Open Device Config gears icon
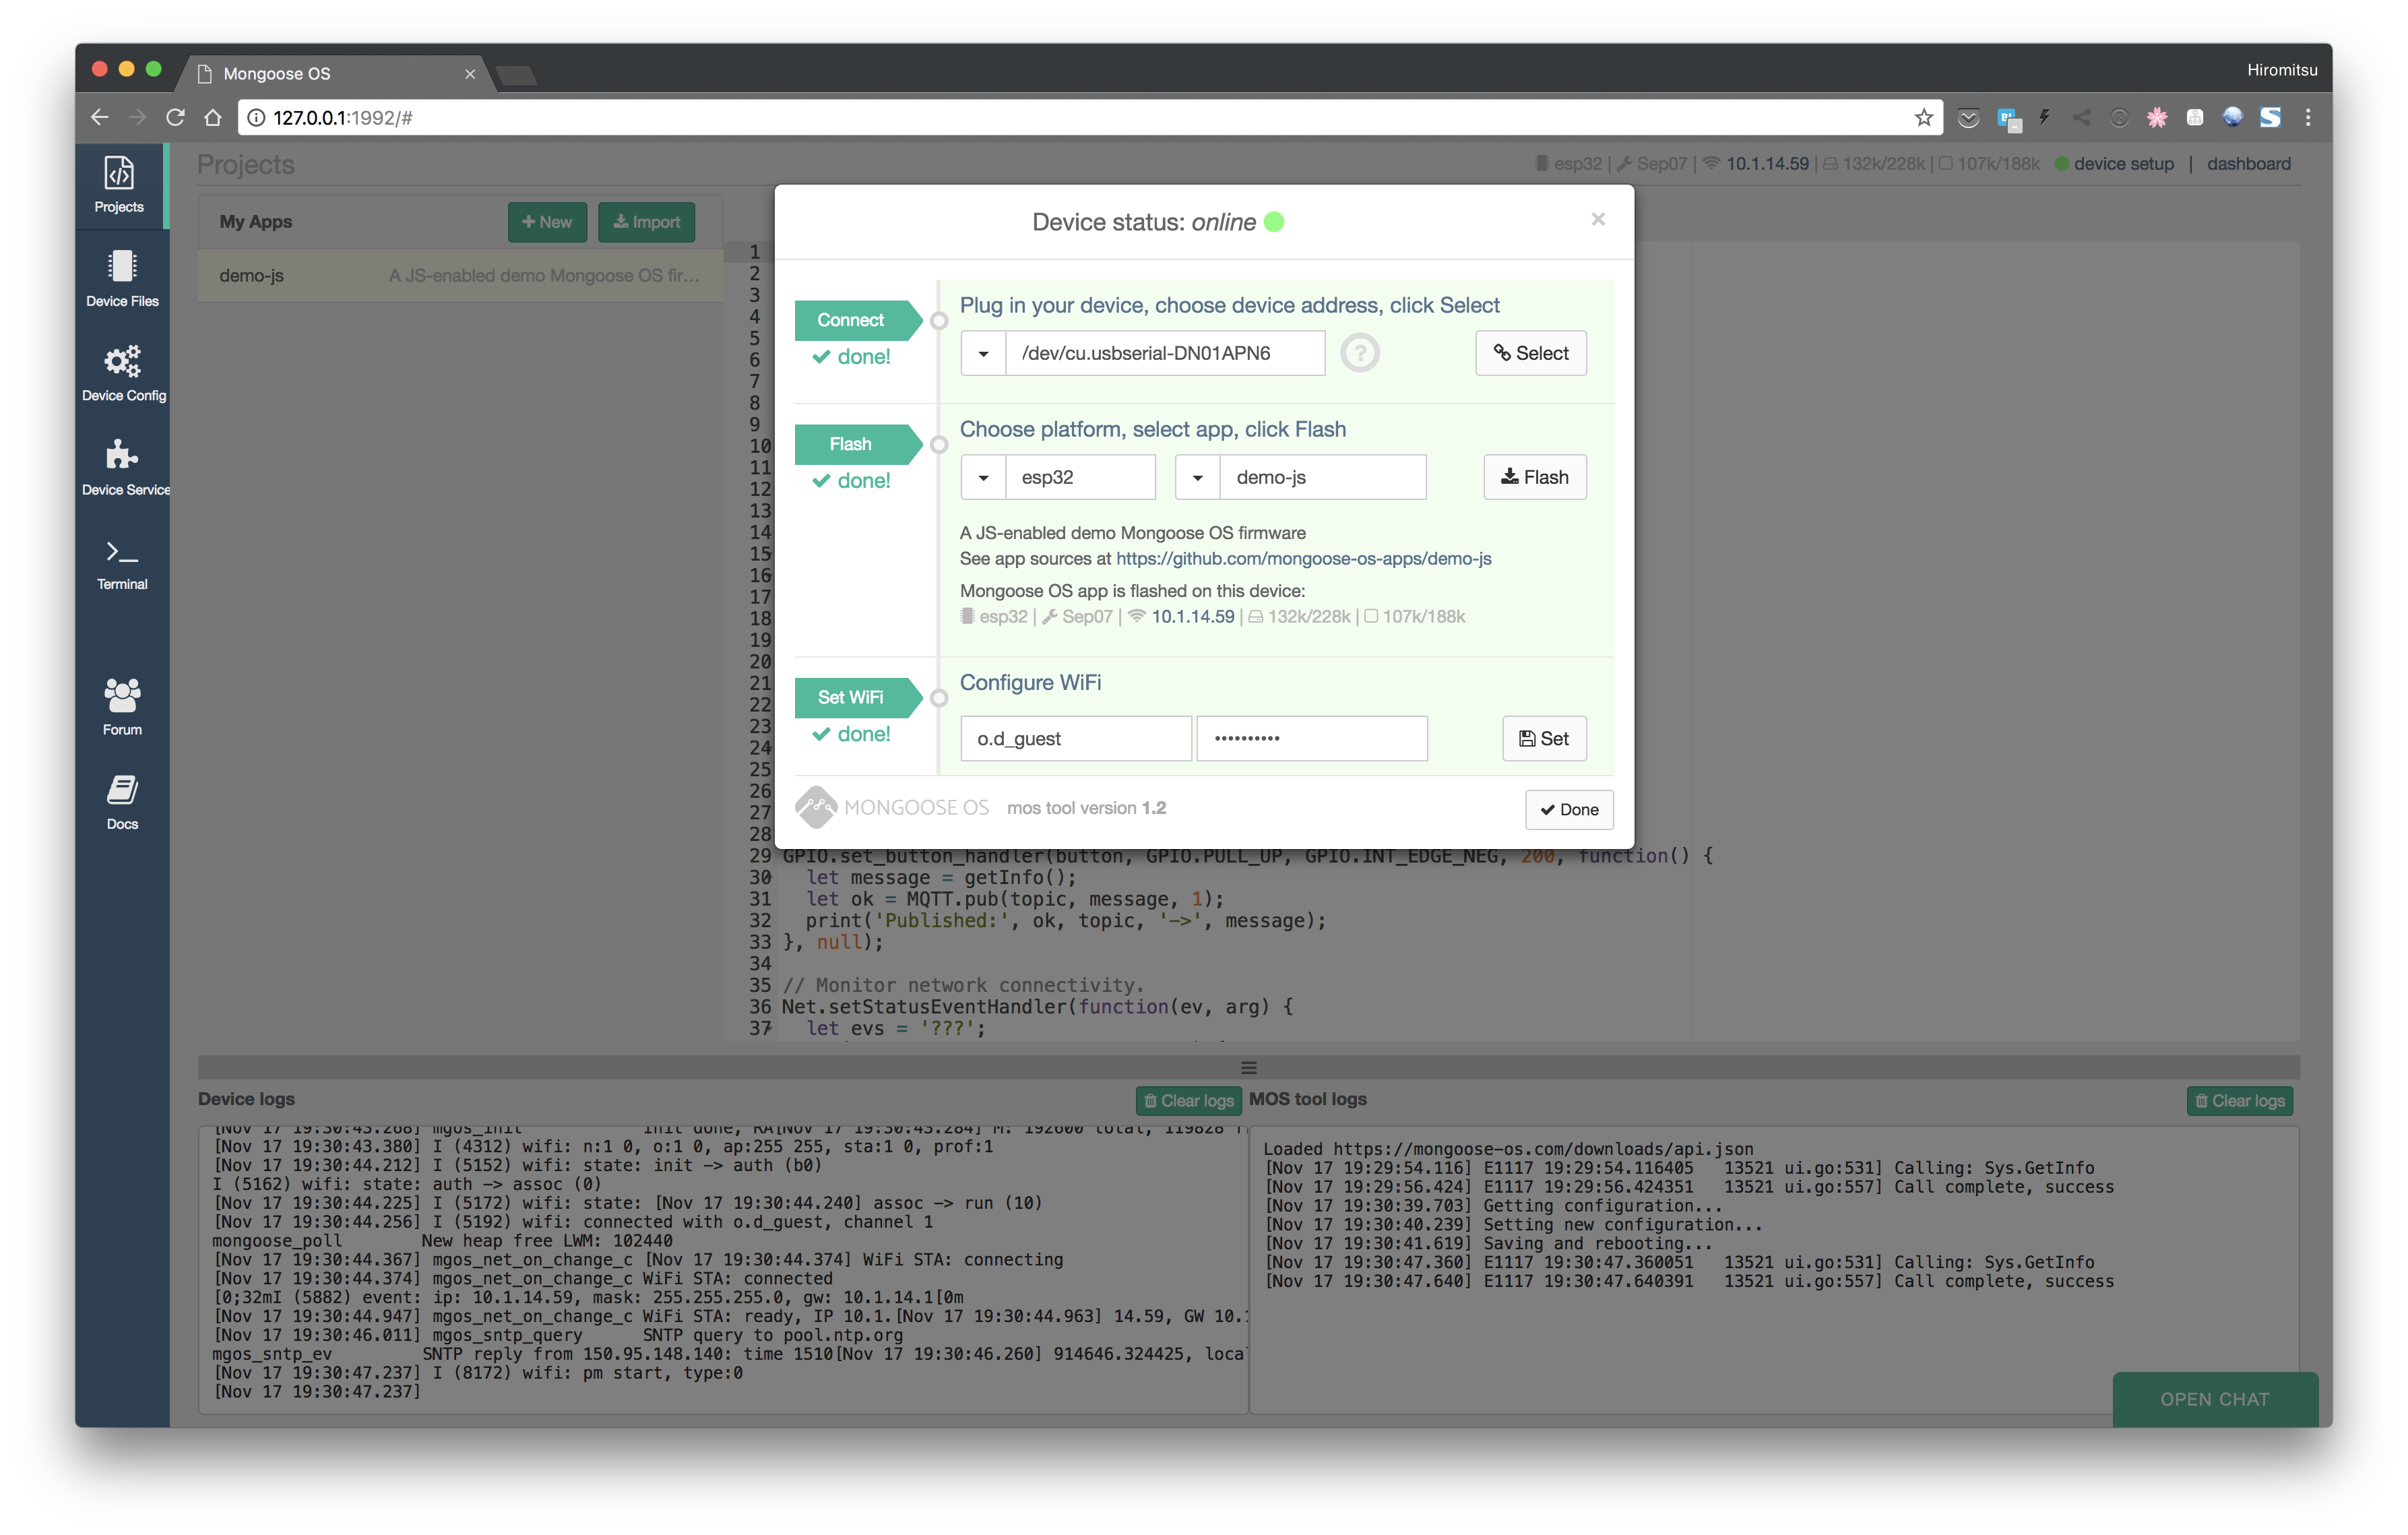2408x1535 pixels. tap(122, 372)
